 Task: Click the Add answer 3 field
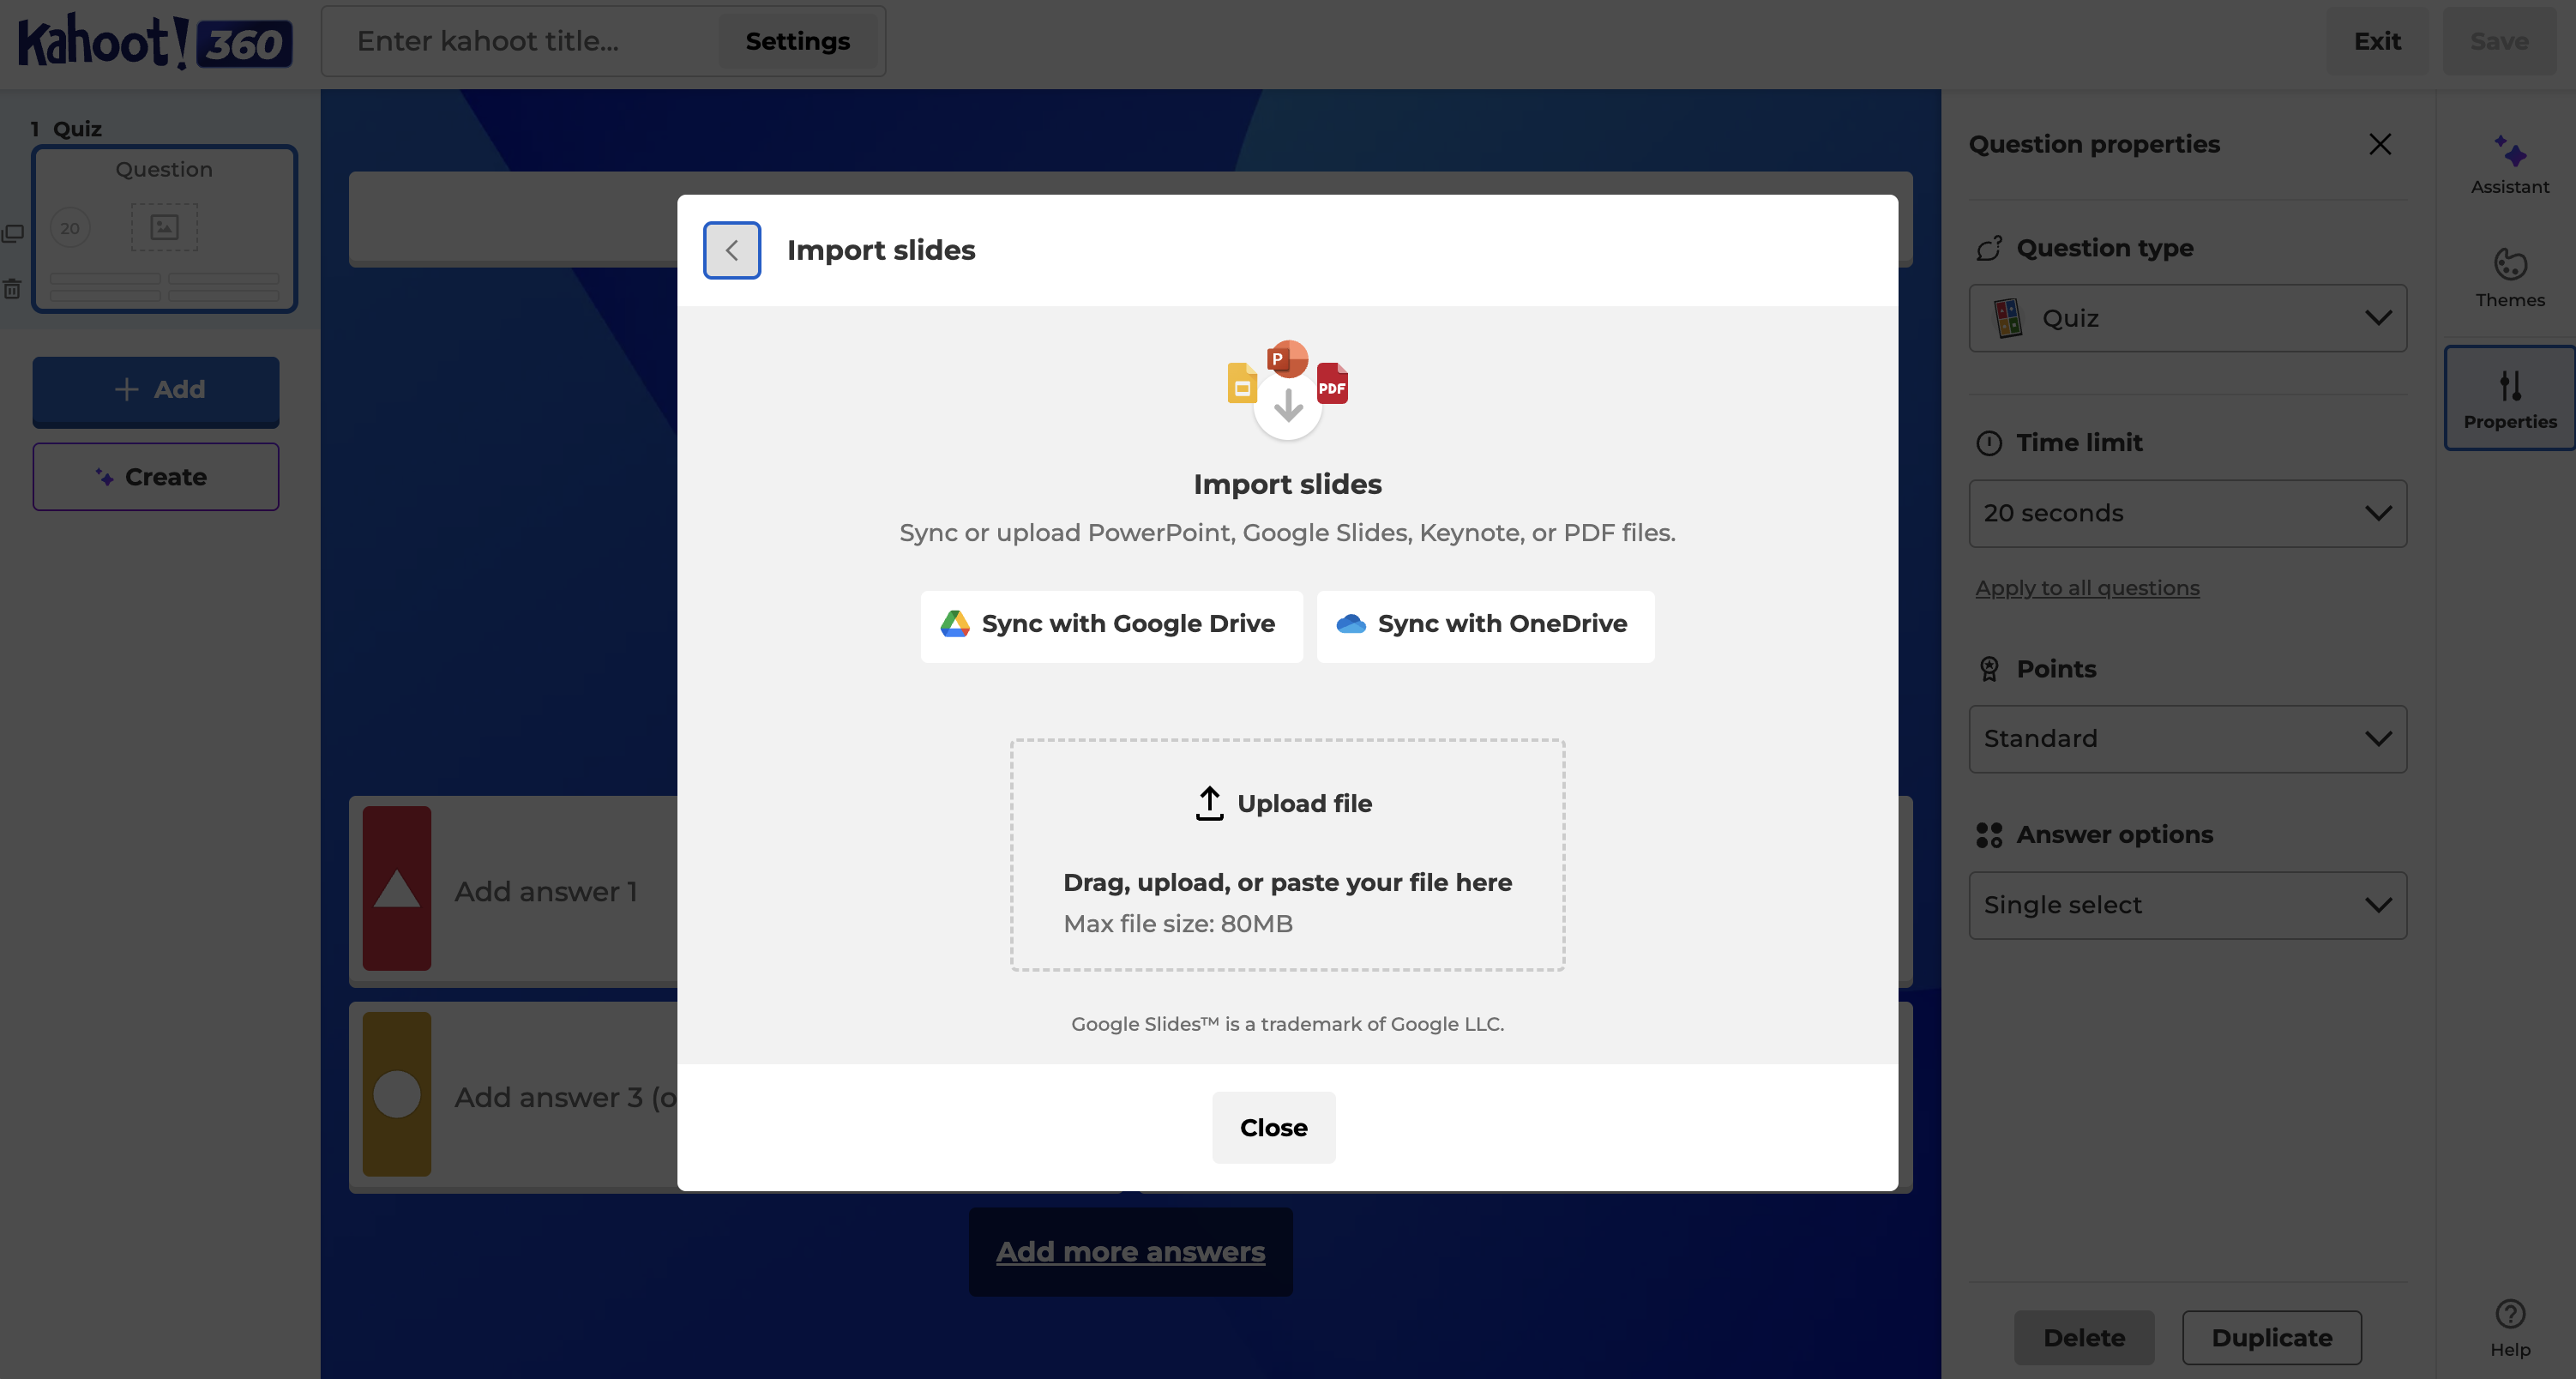565,1097
